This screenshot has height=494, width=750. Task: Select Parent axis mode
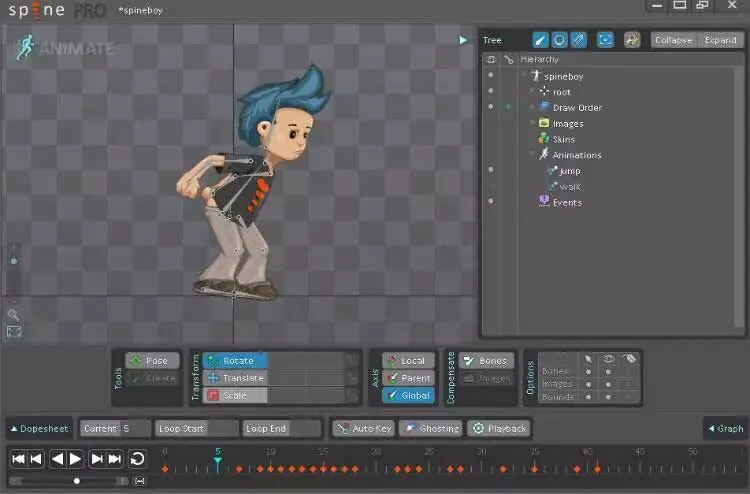(408, 378)
